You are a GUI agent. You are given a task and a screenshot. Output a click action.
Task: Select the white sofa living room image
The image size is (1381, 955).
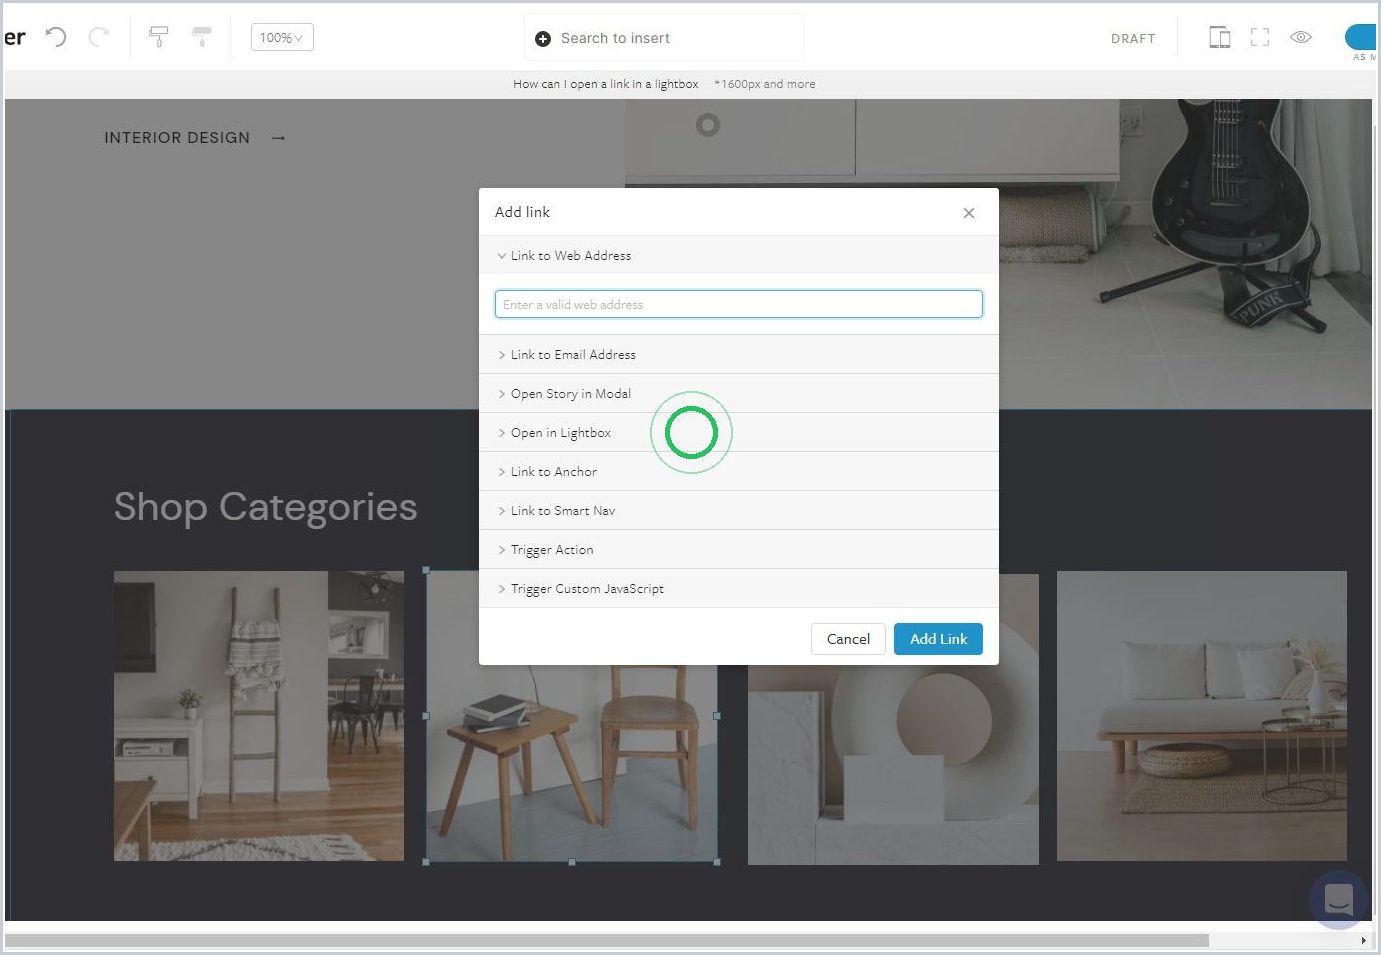(1202, 716)
